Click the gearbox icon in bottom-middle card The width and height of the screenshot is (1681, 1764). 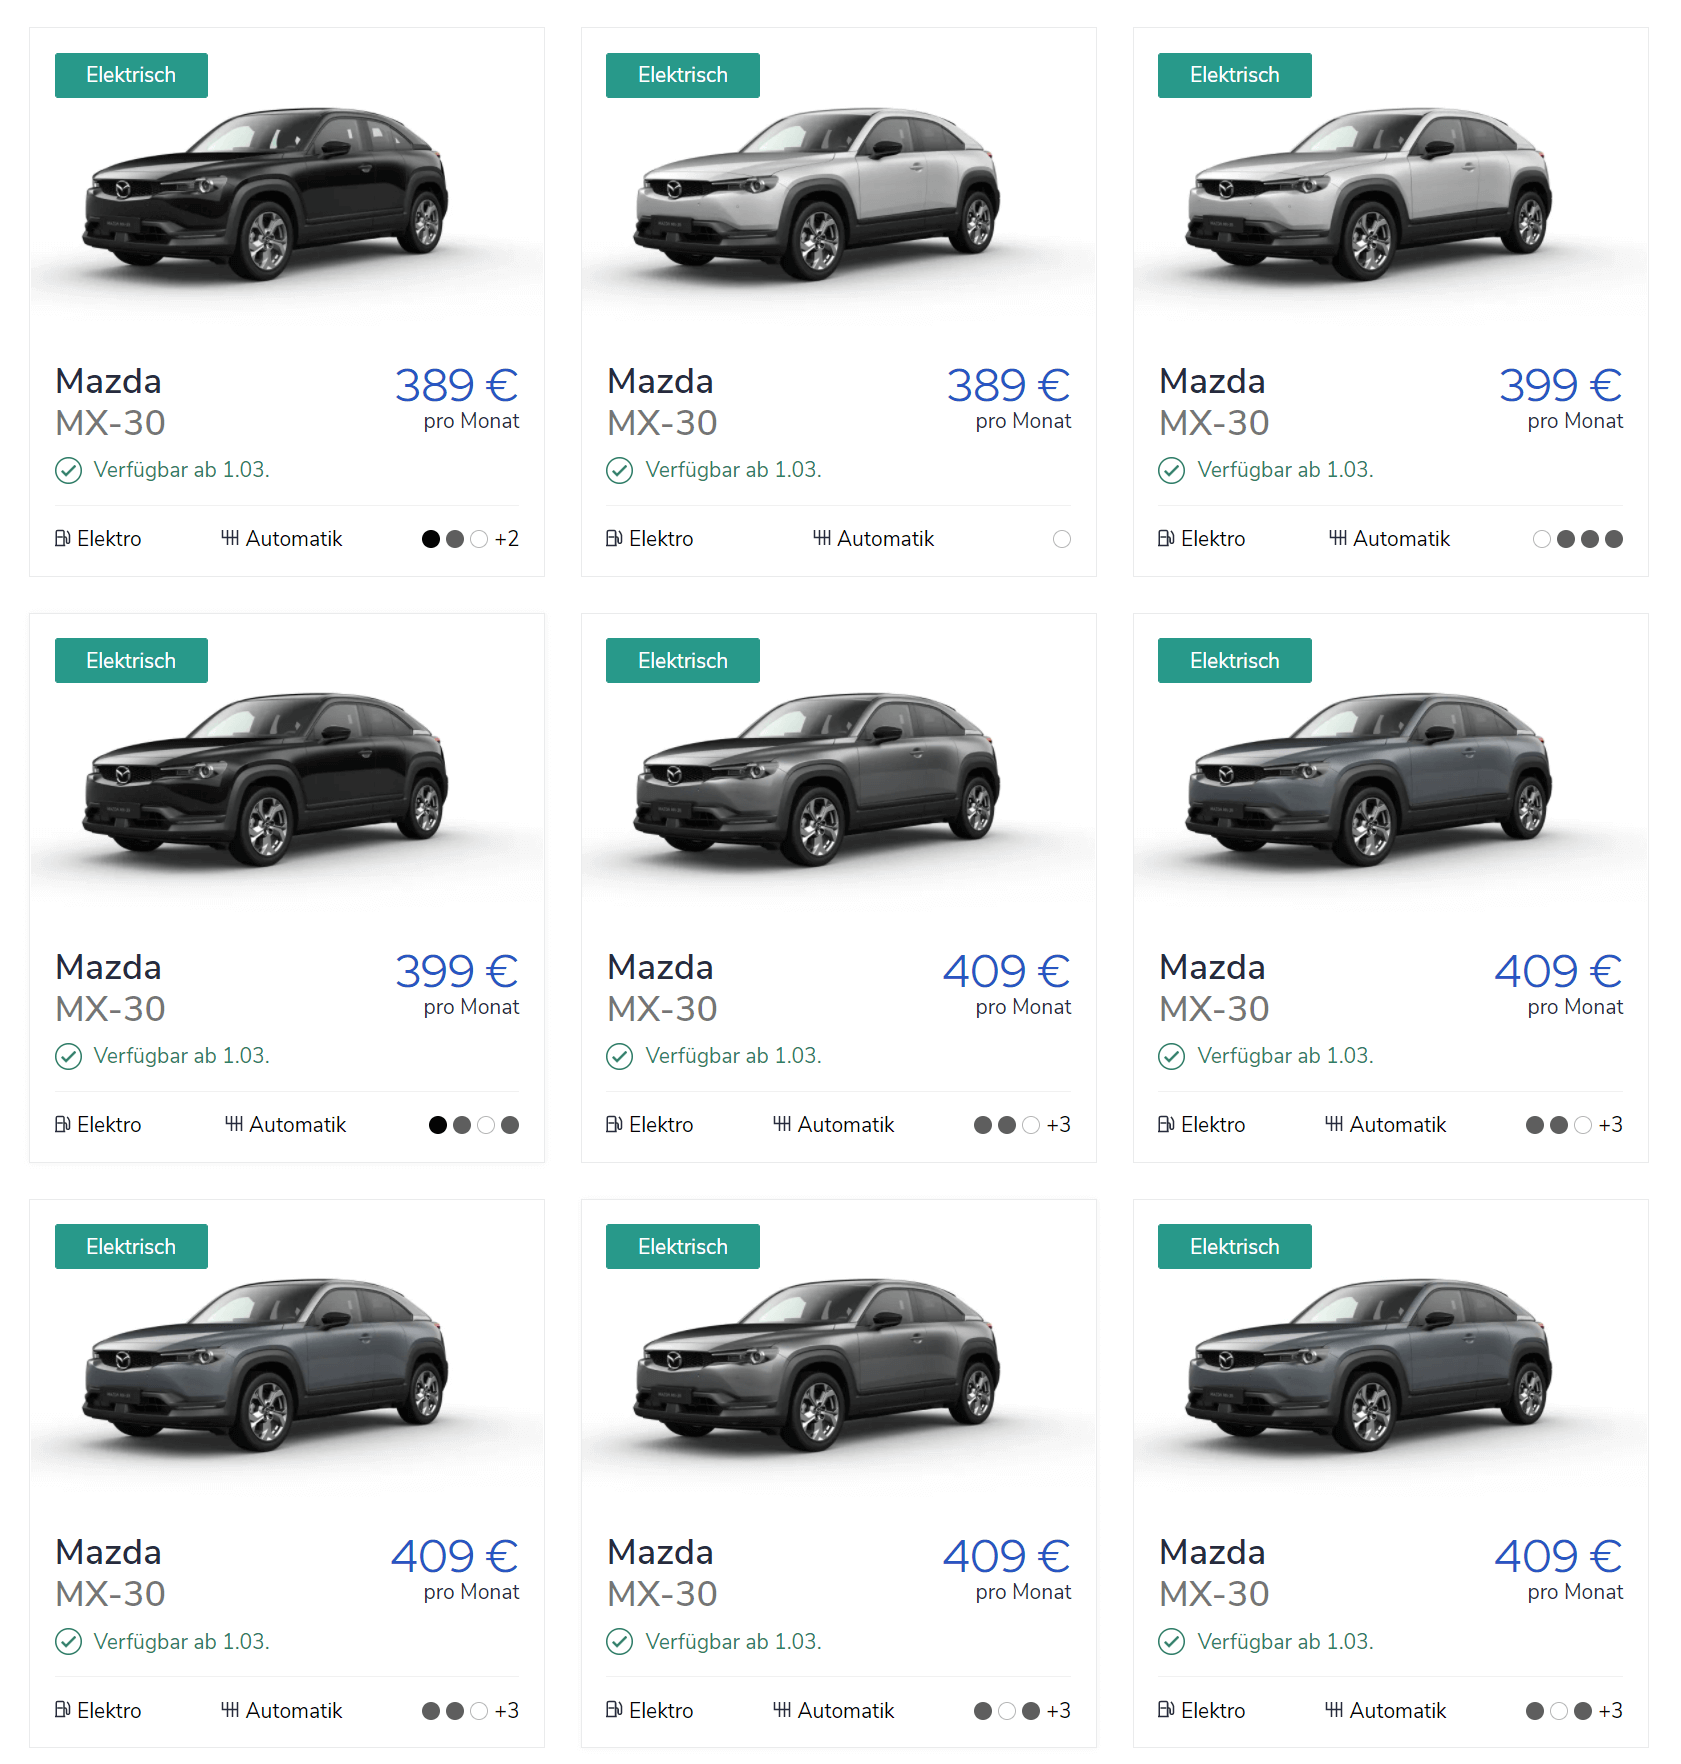coord(782,1710)
